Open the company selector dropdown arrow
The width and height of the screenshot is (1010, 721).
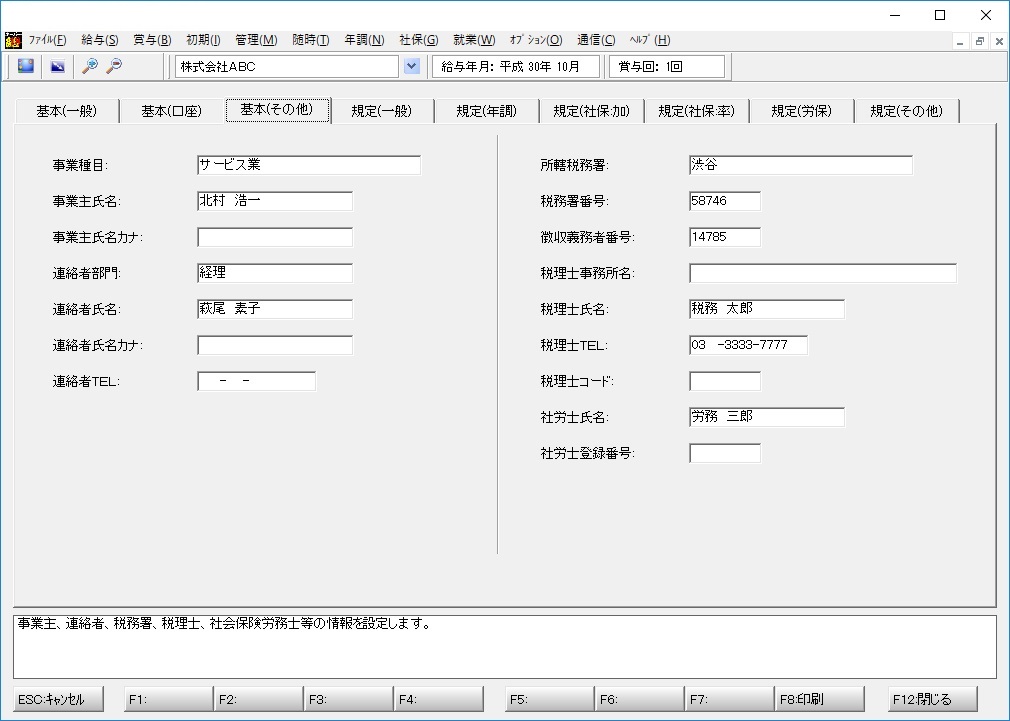pyautogui.click(x=412, y=66)
